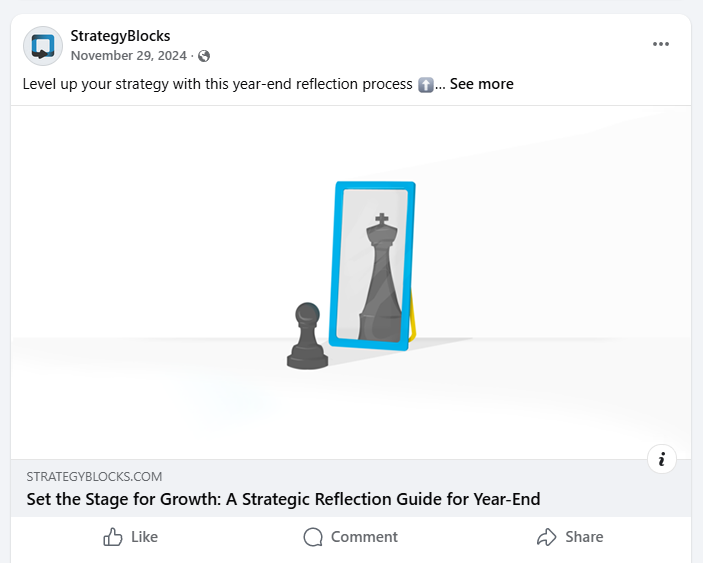The width and height of the screenshot is (703, 563).
Task: Click the Comment button label
Action: [364, 537]
